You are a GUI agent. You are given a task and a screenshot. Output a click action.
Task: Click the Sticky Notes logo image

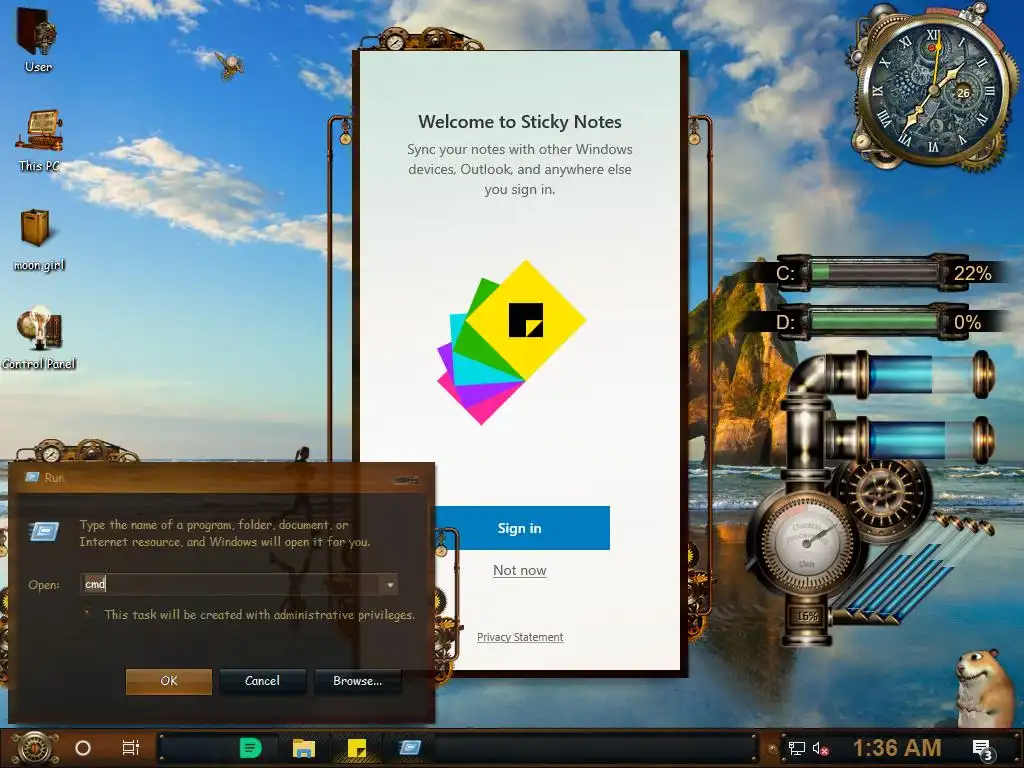click(x=511, y=342)
